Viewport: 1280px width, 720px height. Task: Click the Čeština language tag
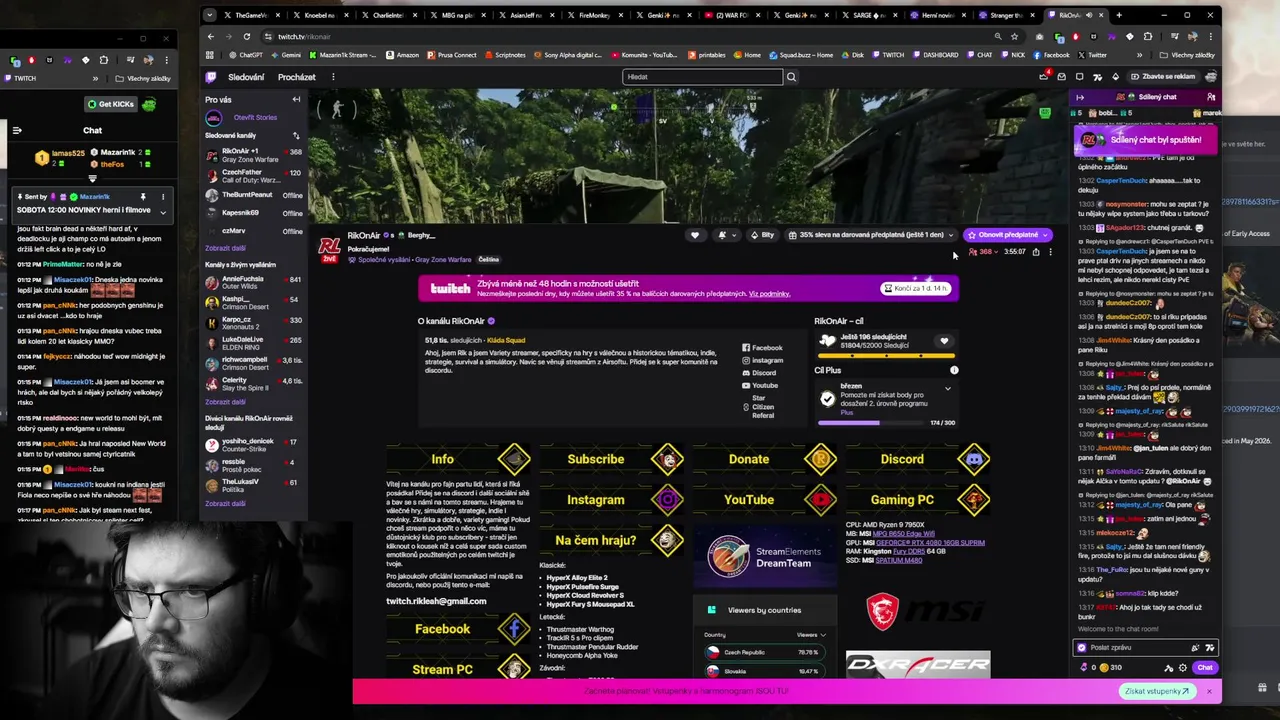[488, 260]
